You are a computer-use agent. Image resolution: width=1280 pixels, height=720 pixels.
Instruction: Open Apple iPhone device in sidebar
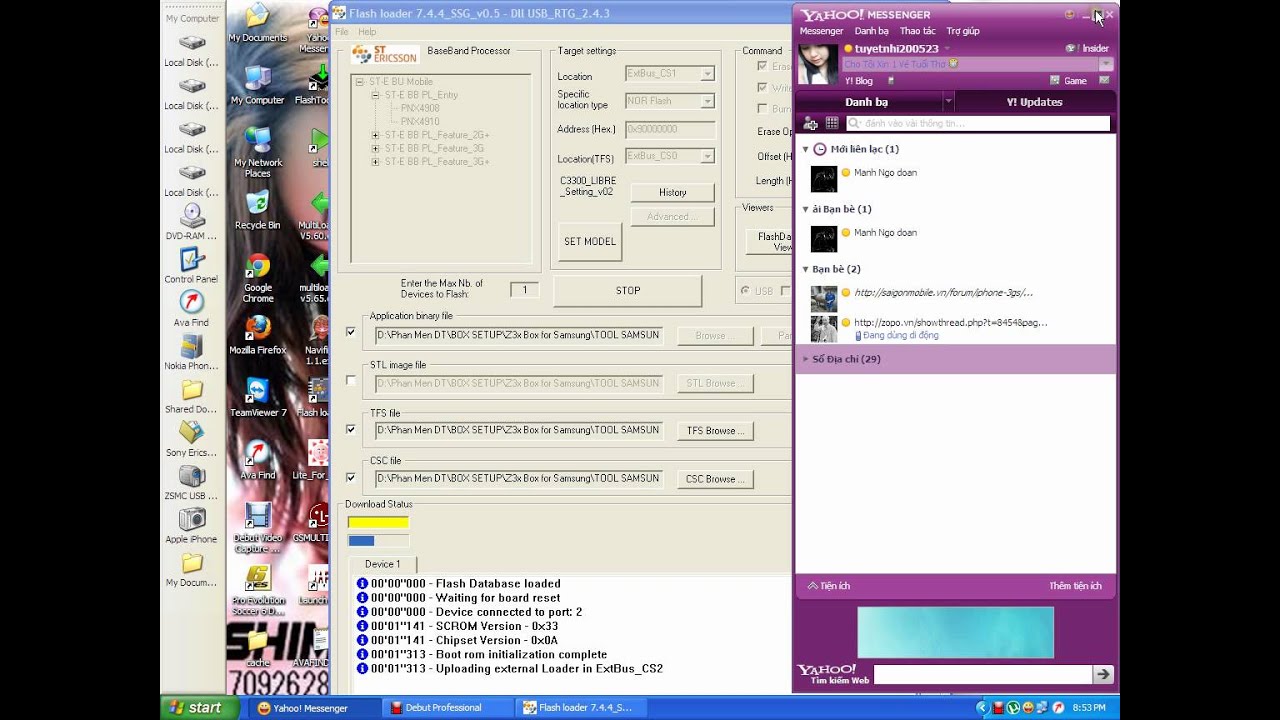click(191, 525)
